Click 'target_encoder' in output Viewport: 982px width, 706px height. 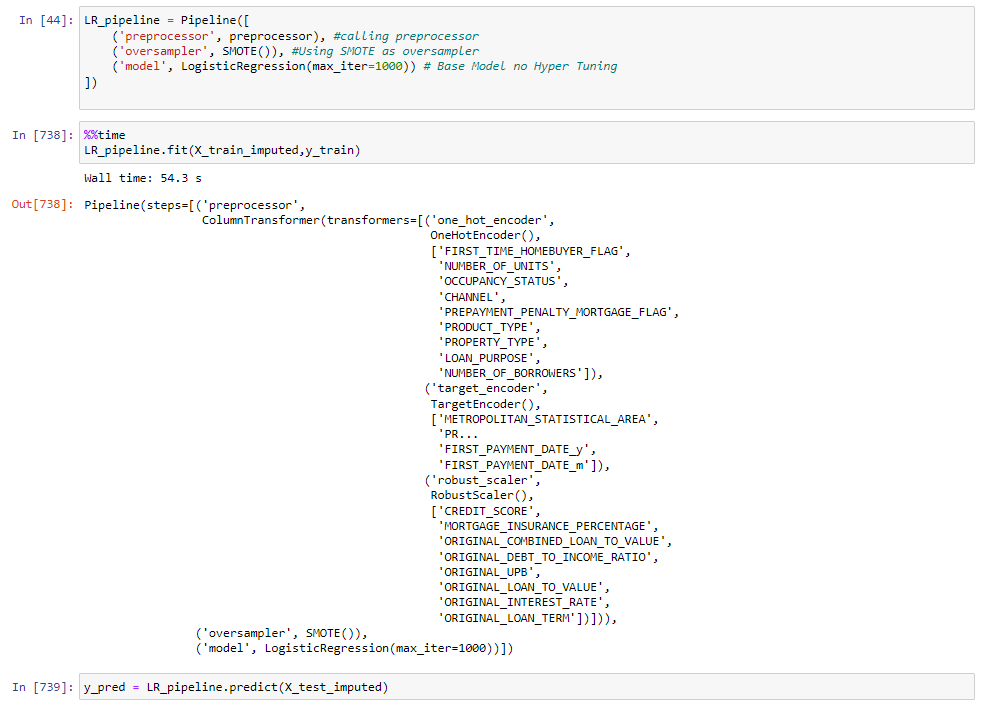tap(486, 388)
